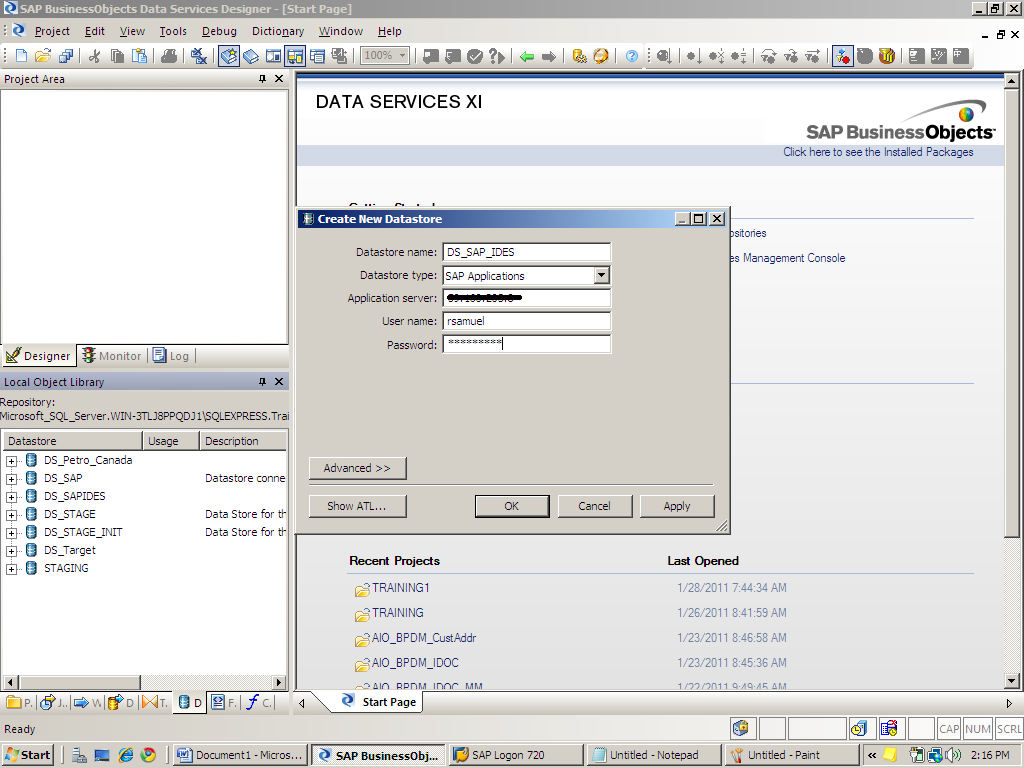Expand the DS_STAGE datastore node

(11, 515)
